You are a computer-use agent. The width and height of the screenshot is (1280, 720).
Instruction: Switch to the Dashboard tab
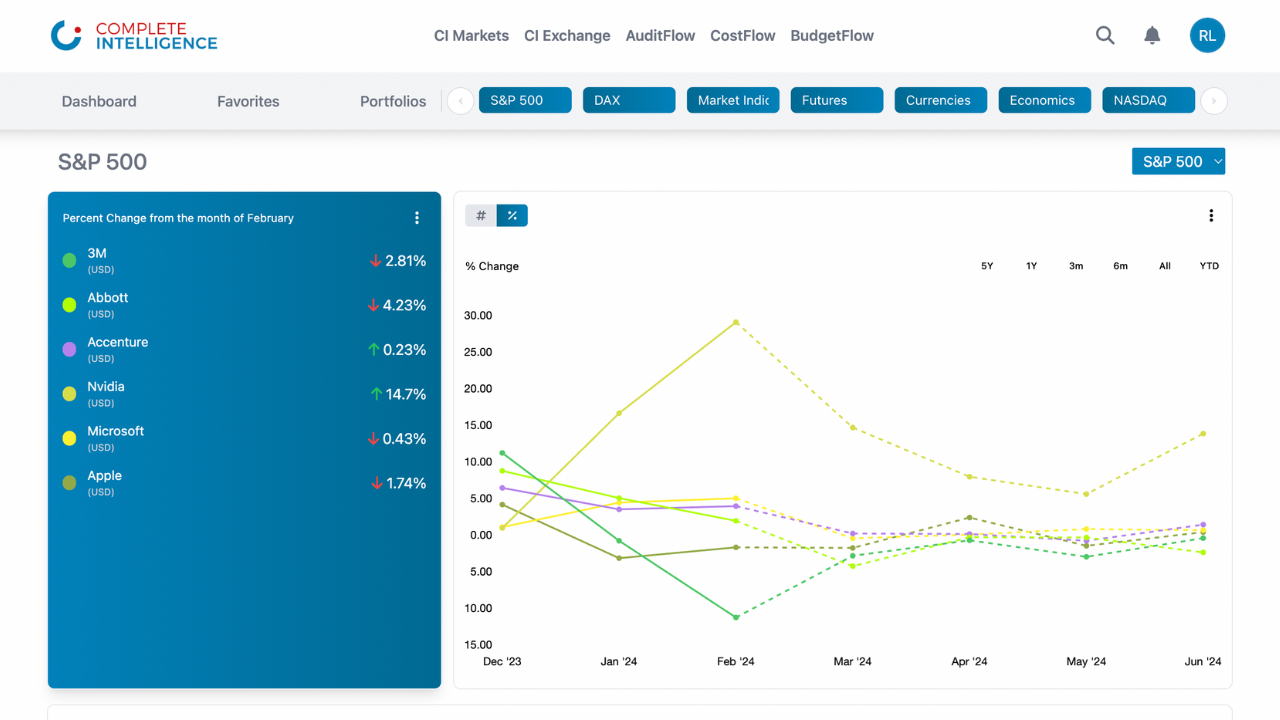click(x=99, y=101)
